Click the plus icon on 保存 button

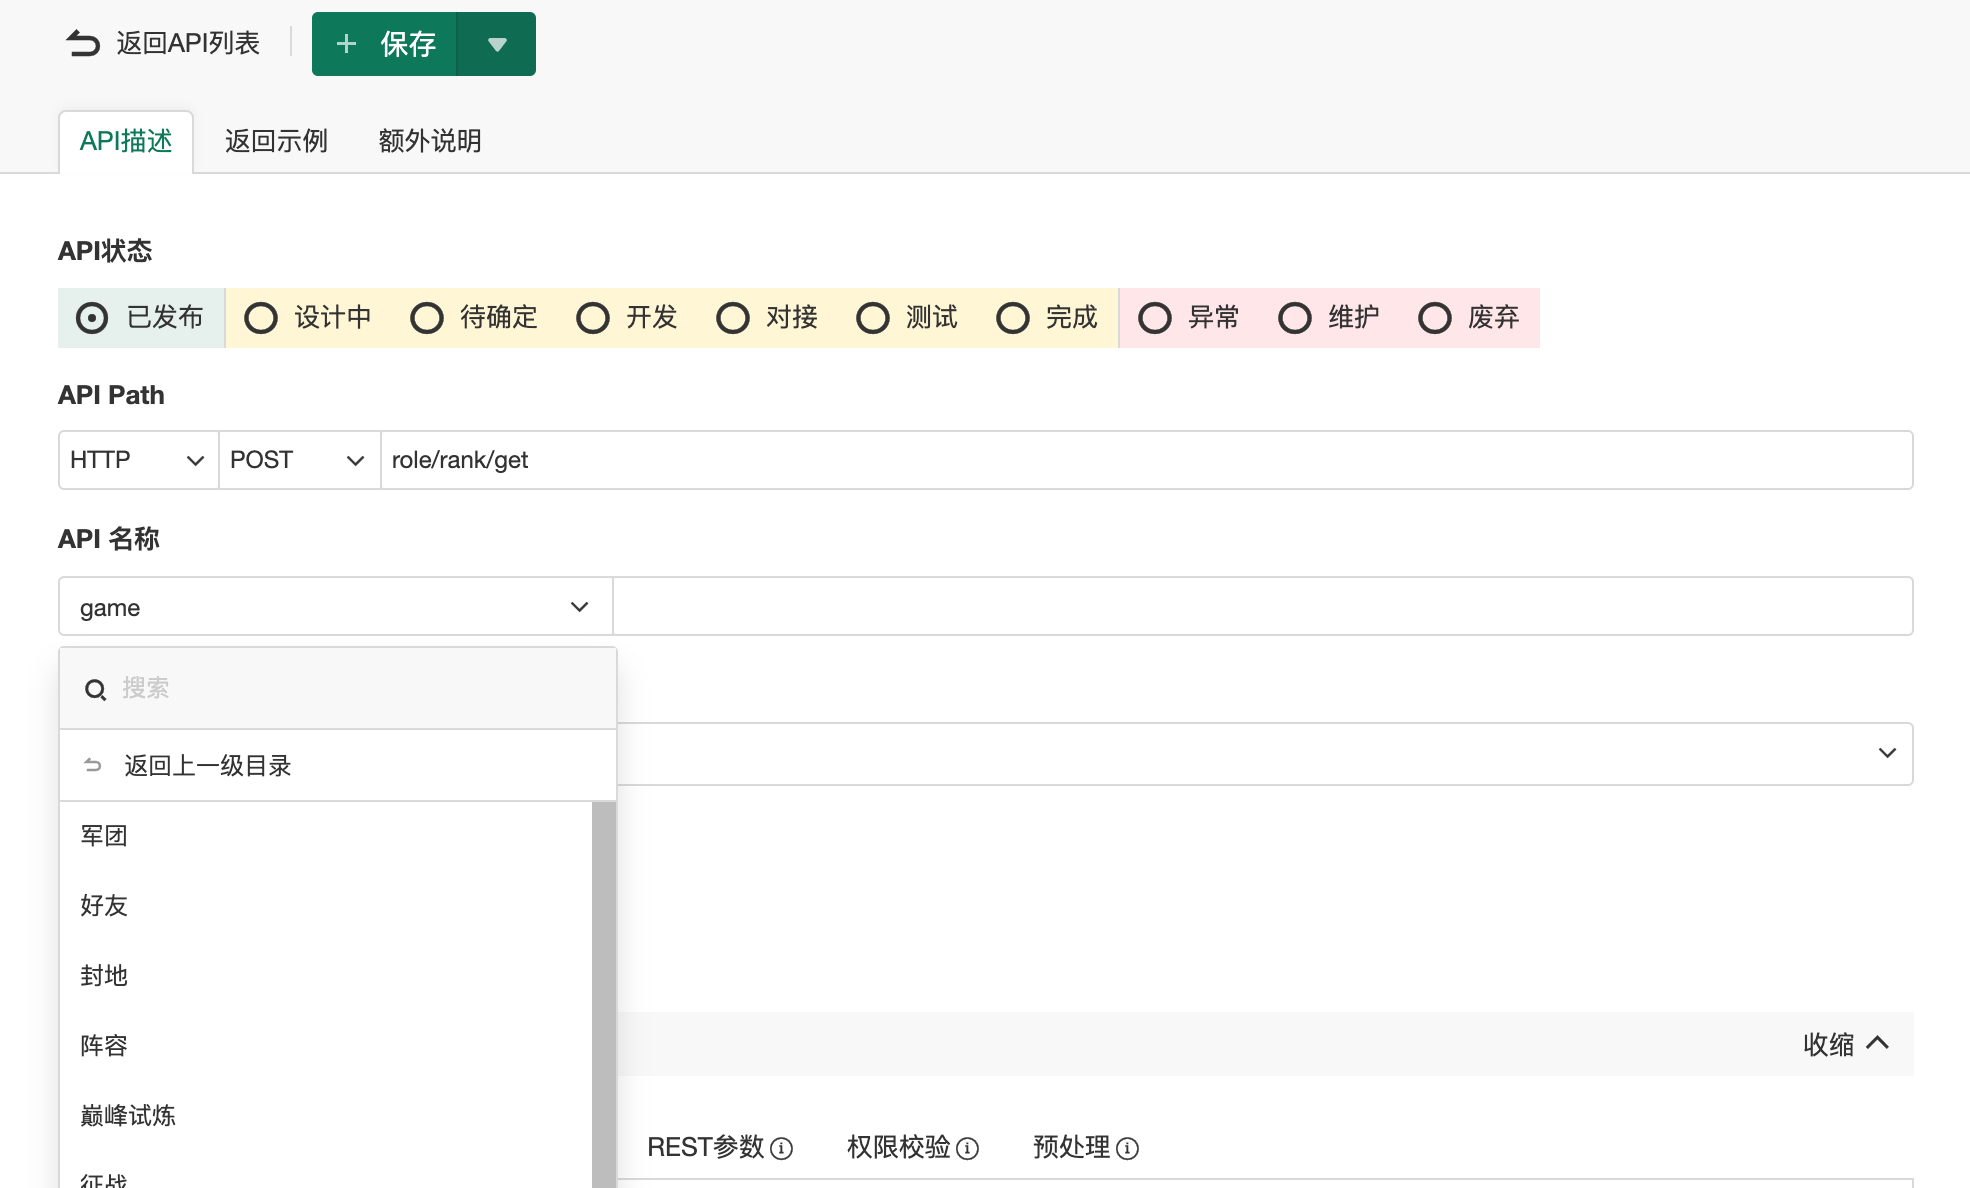coord(346,43)
